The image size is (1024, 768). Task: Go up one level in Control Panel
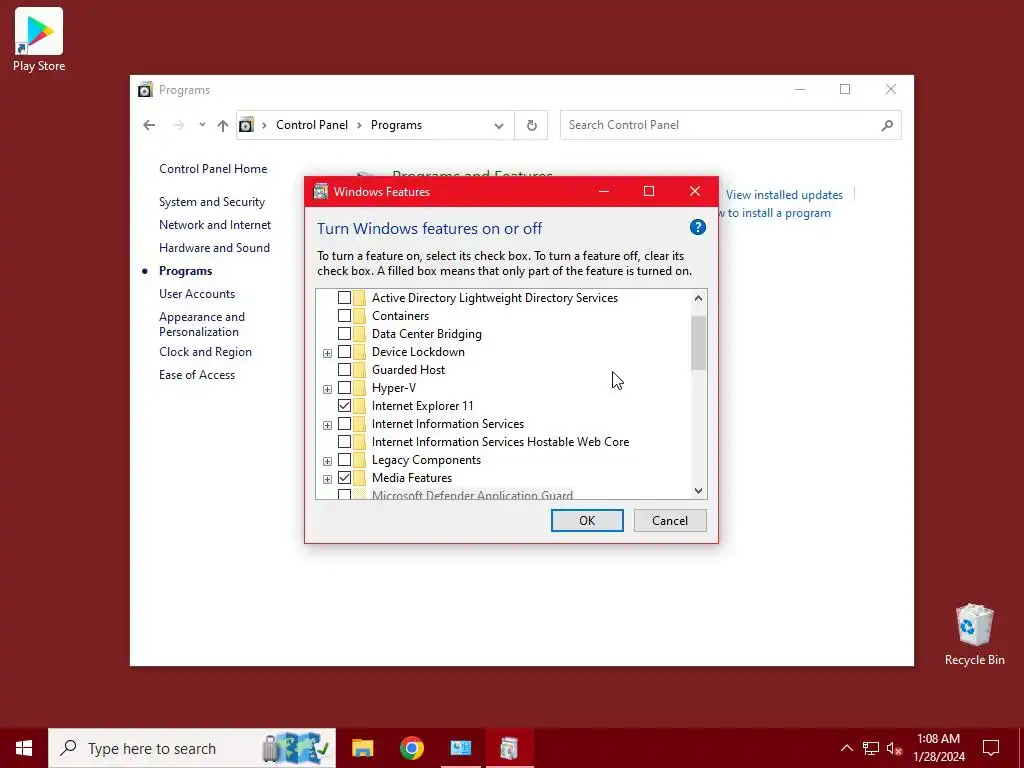point(223,125)
